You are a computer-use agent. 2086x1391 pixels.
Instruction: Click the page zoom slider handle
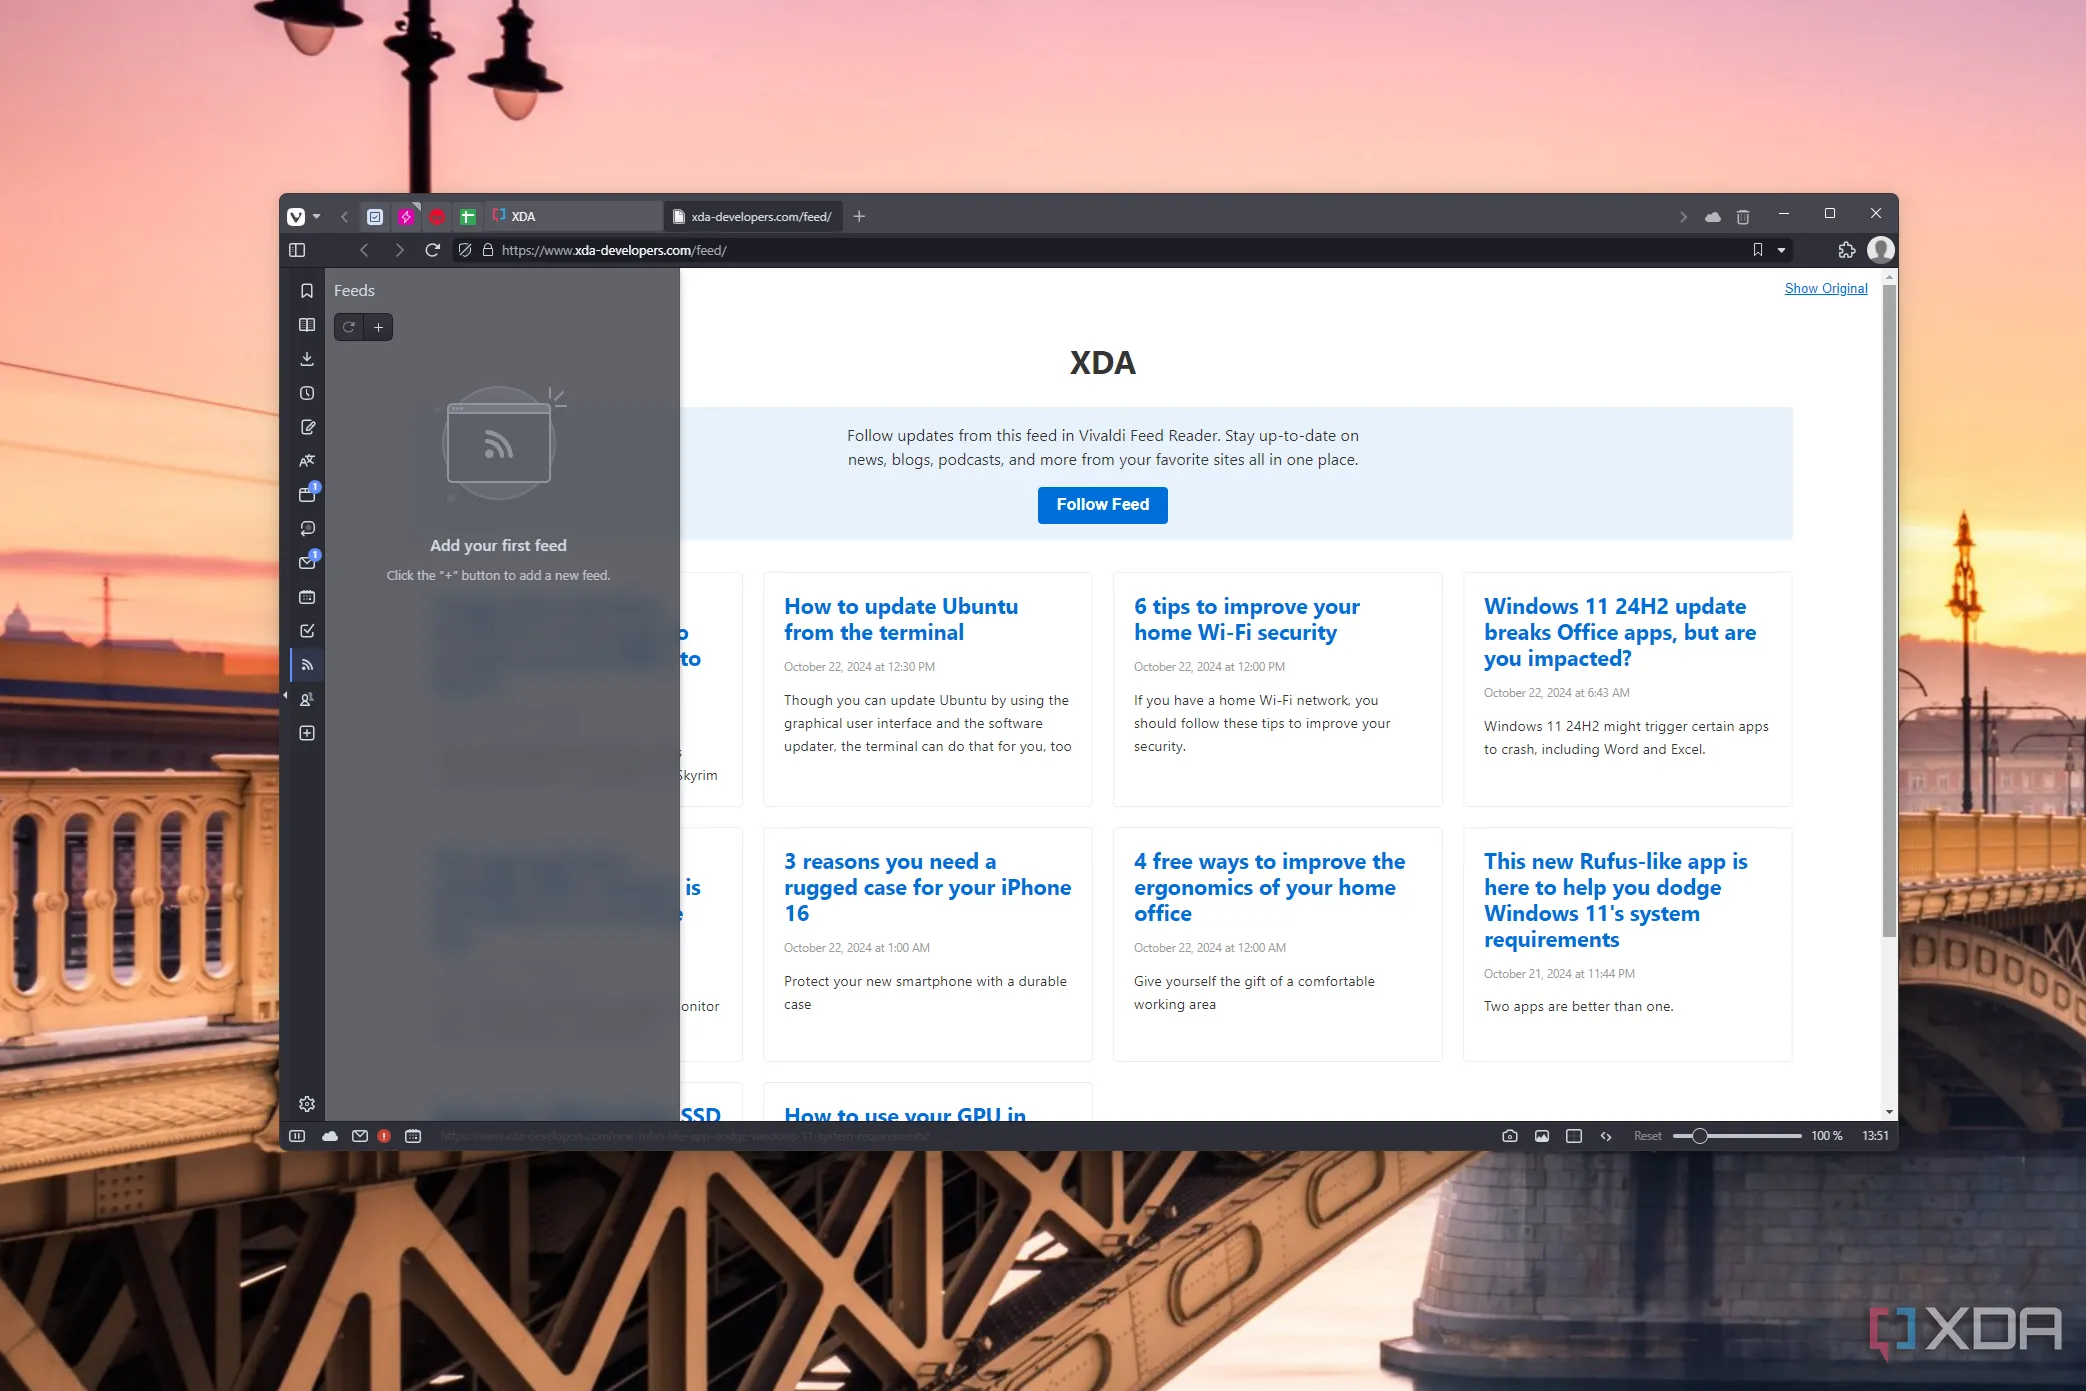pos(1699,1136)
